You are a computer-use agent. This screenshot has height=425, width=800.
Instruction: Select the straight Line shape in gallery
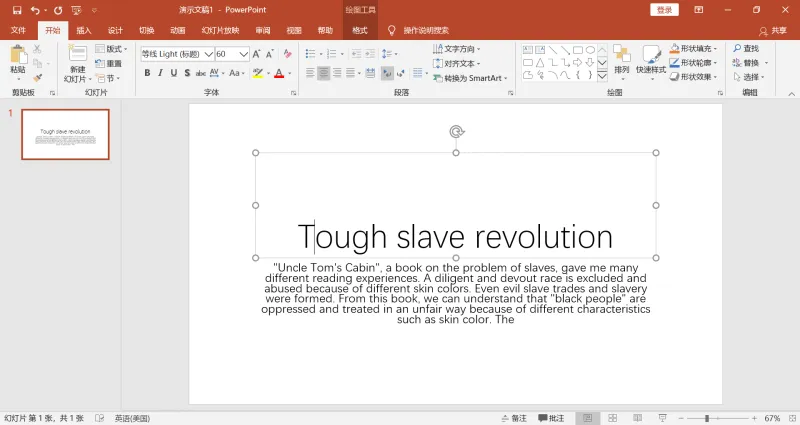[553, 50]
